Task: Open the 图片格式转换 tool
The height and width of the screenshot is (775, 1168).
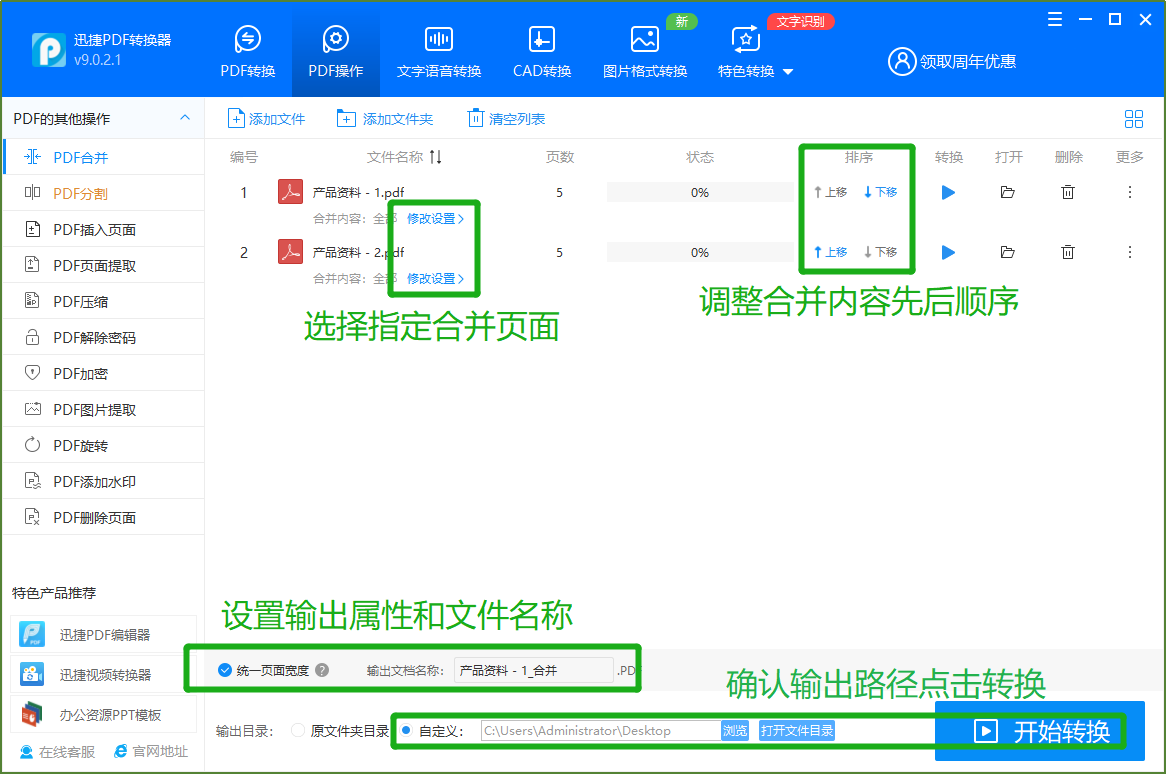Action: 644,40
